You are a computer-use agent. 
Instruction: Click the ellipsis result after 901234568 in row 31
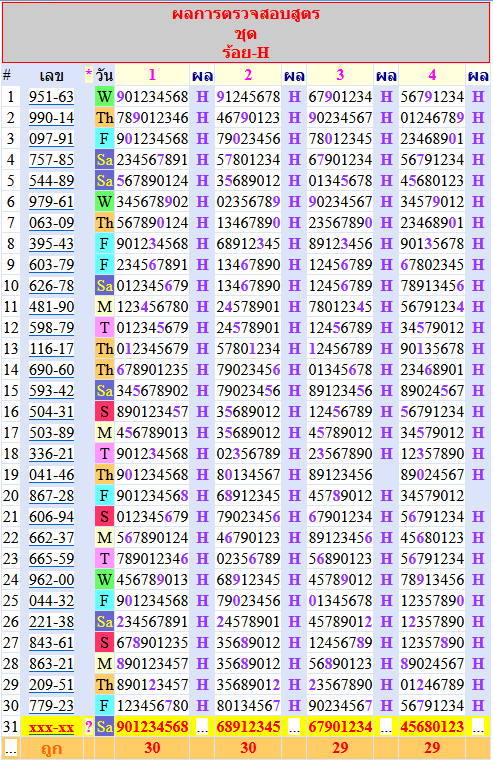click(x=202, y=727)
